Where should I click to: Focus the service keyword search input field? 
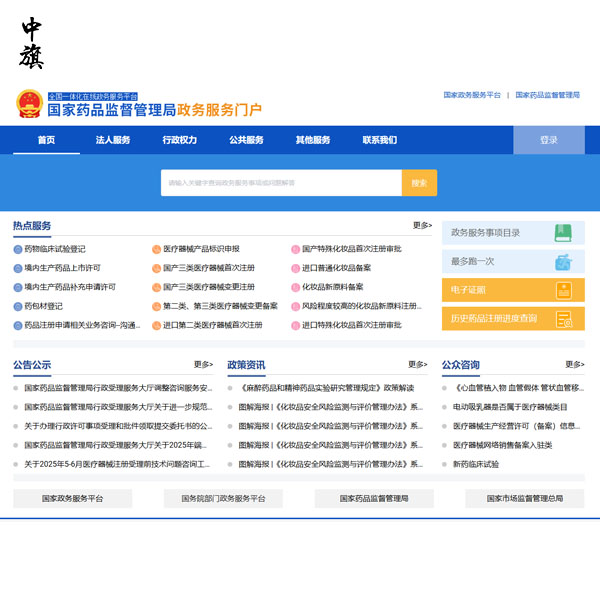281,183
